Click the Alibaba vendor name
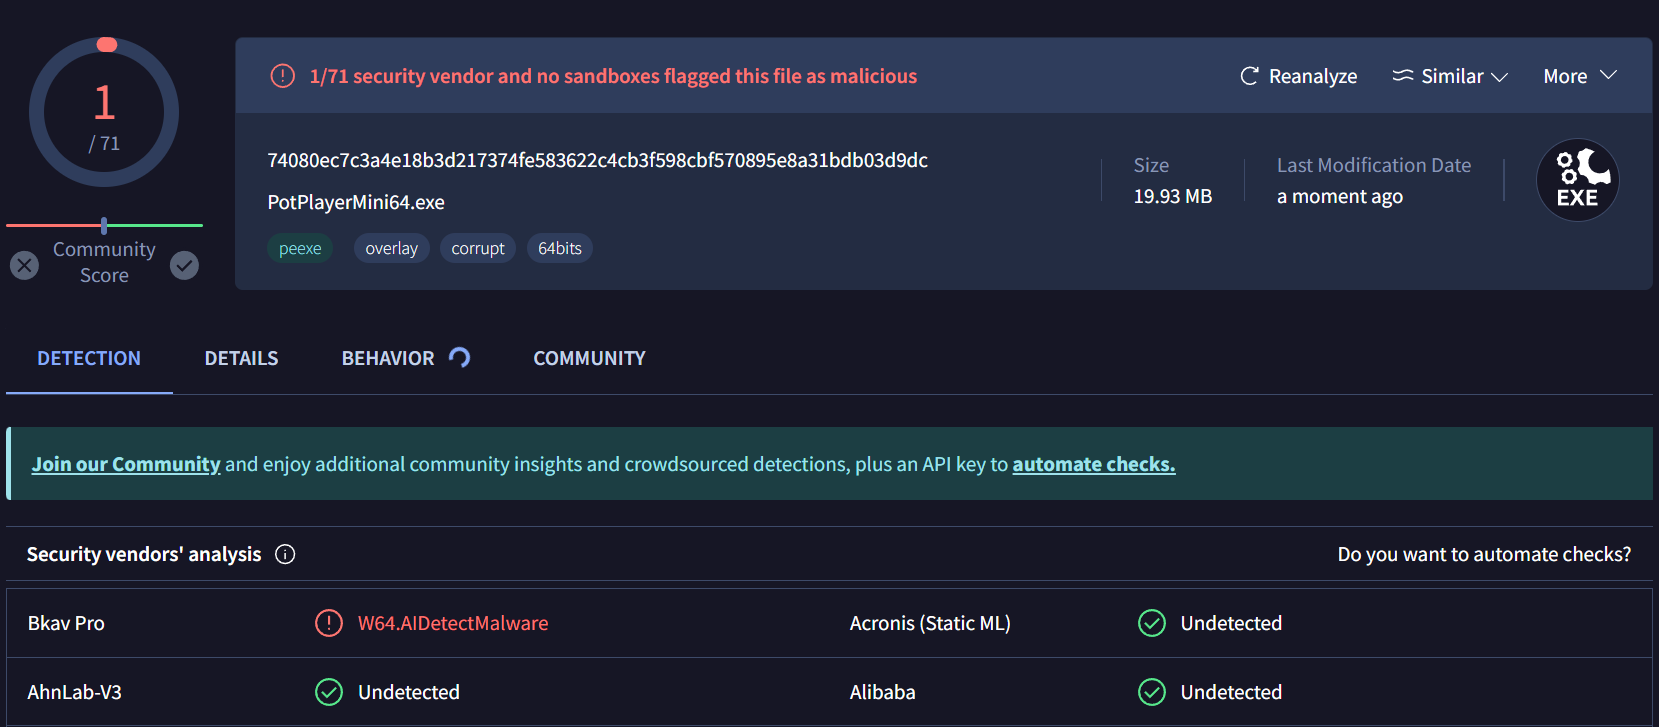 pos(883,692)
